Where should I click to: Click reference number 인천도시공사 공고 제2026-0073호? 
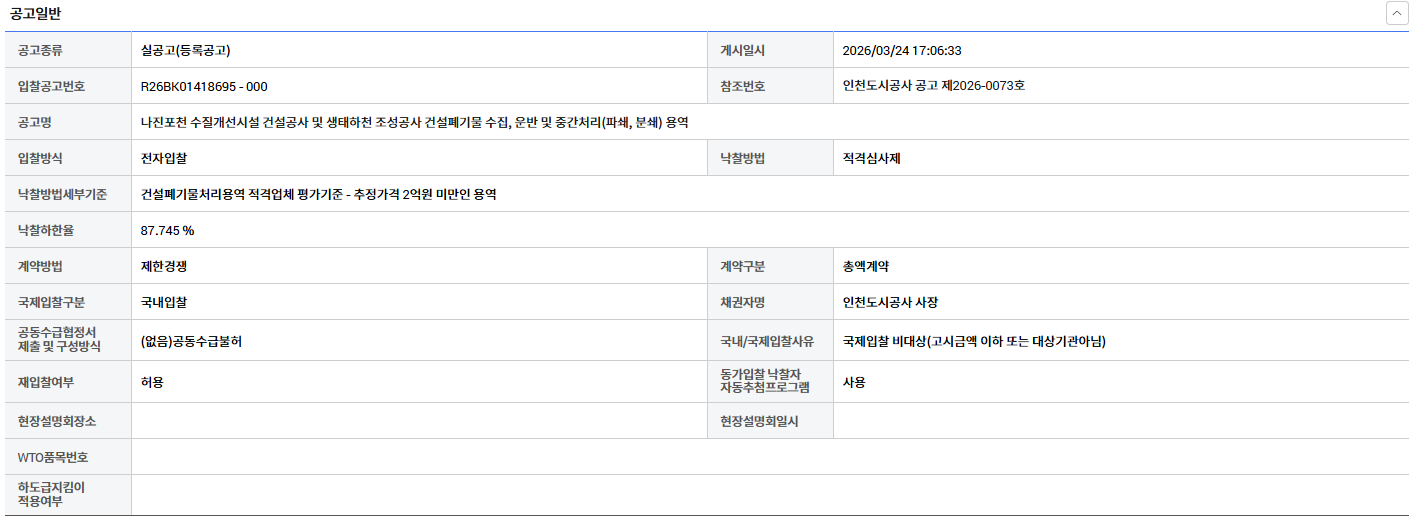click(x=933, y=86)
